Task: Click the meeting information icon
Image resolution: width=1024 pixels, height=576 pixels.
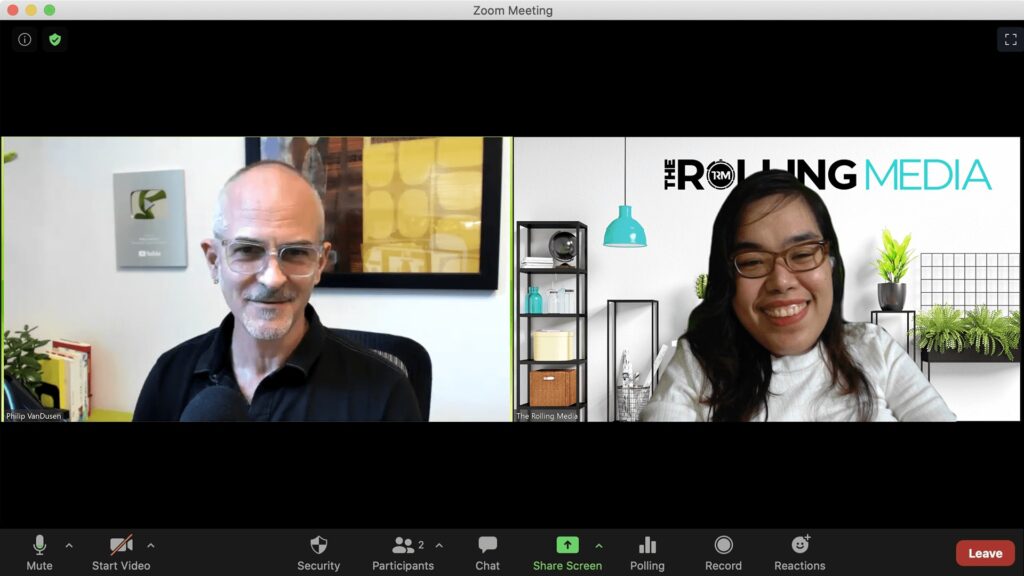Action: click(25, 40)
